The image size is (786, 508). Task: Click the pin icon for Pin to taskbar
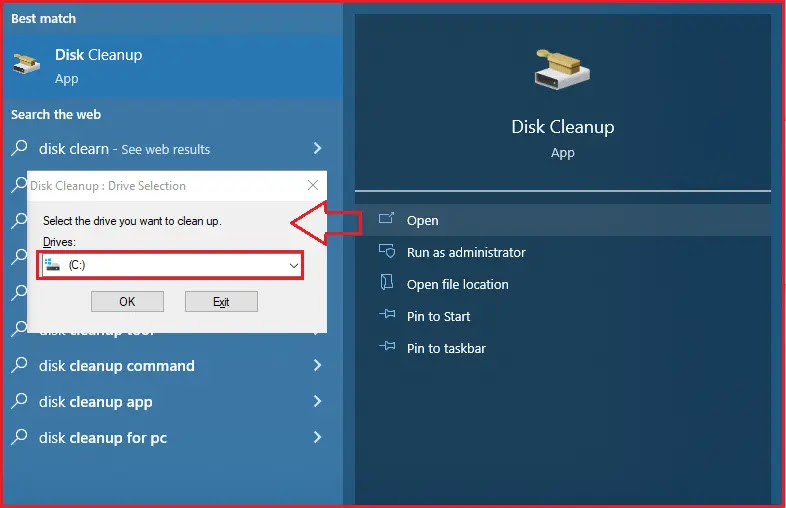[x=387, y=346]
